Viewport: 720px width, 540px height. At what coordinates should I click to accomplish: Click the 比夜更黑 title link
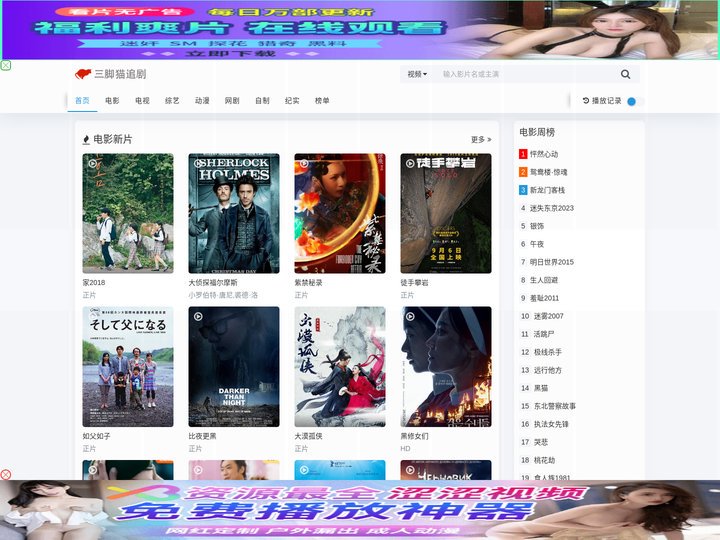(202, 436)
